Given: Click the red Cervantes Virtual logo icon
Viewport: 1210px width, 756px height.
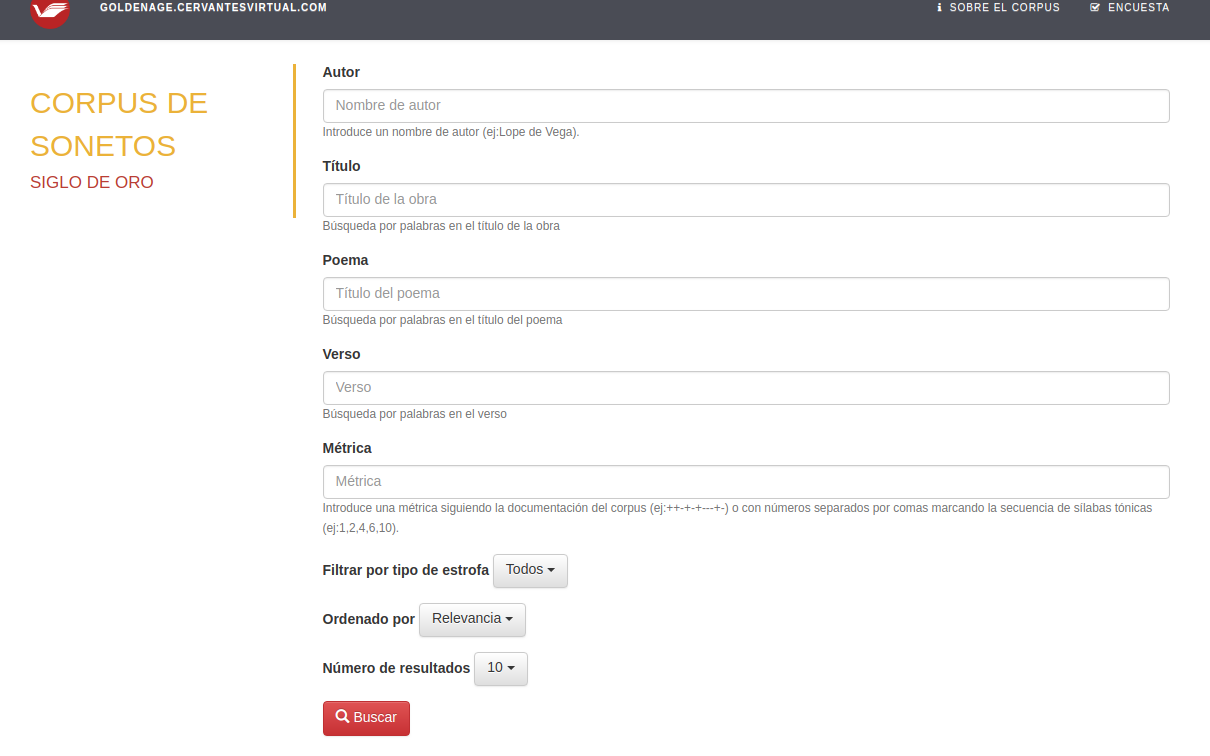Looking at the screenshot, I should (x=50, y=13).
